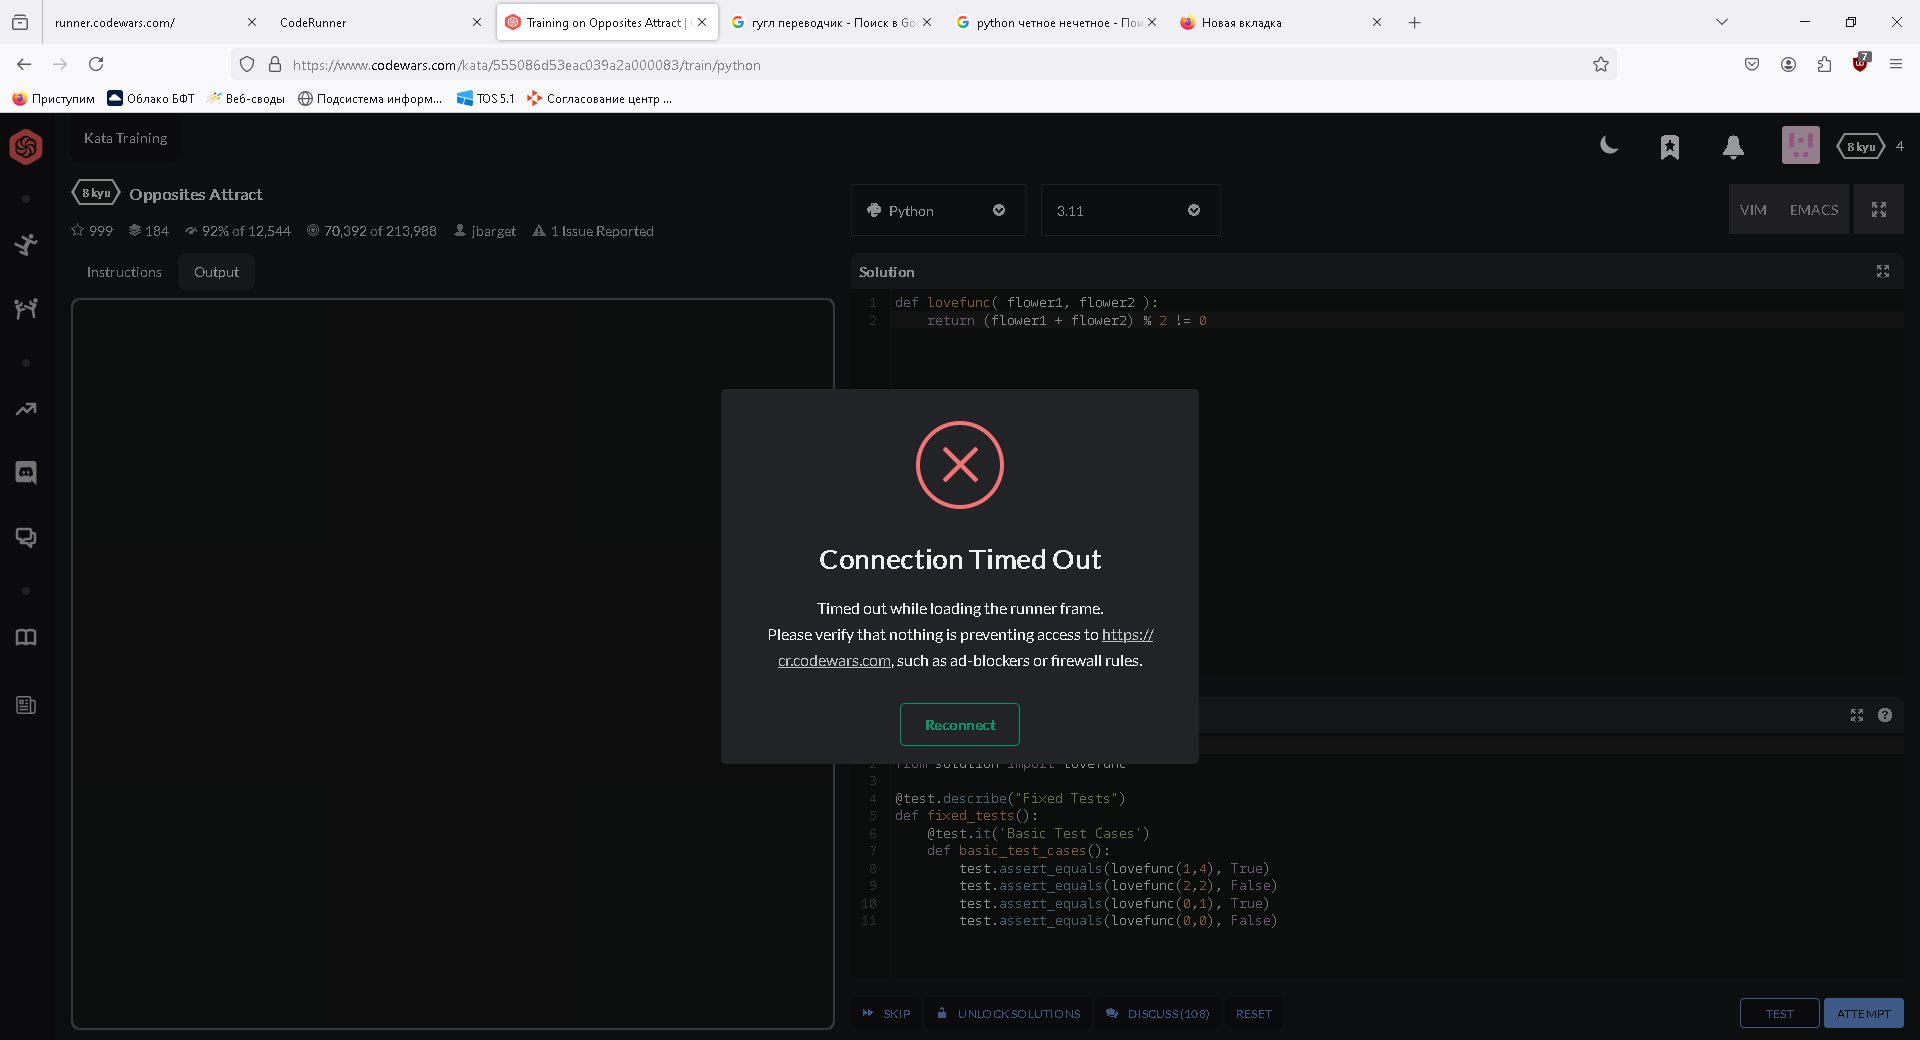The height and width of the screenshot is (1040, 1920).
Task: Toggle dark mode moon icon
Action: (1609, 146)
